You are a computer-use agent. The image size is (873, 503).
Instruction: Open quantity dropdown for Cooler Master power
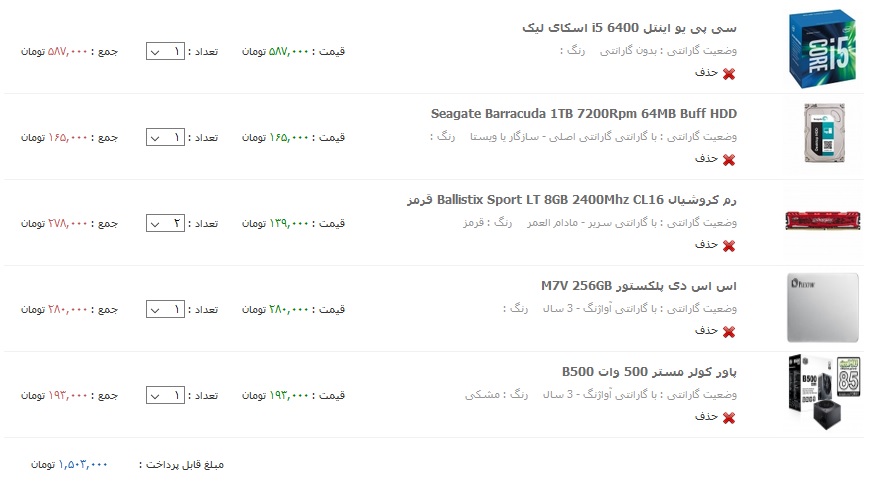coord(165,395)
